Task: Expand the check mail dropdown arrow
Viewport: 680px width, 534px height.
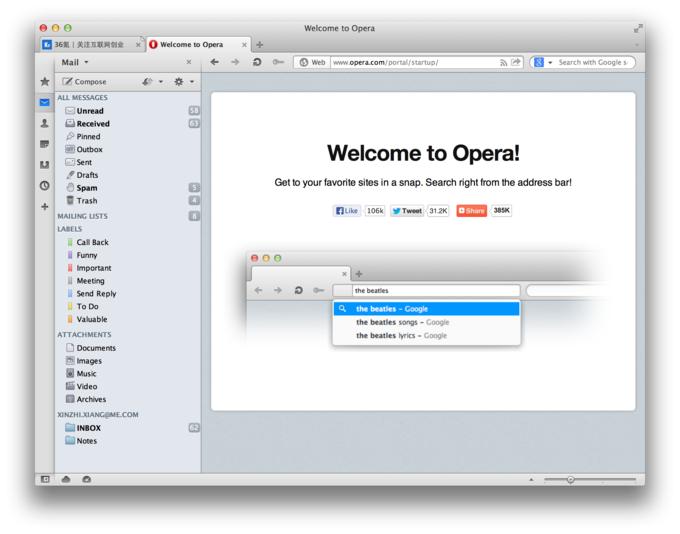Action: pyautogui.click(x=160, y=82)
